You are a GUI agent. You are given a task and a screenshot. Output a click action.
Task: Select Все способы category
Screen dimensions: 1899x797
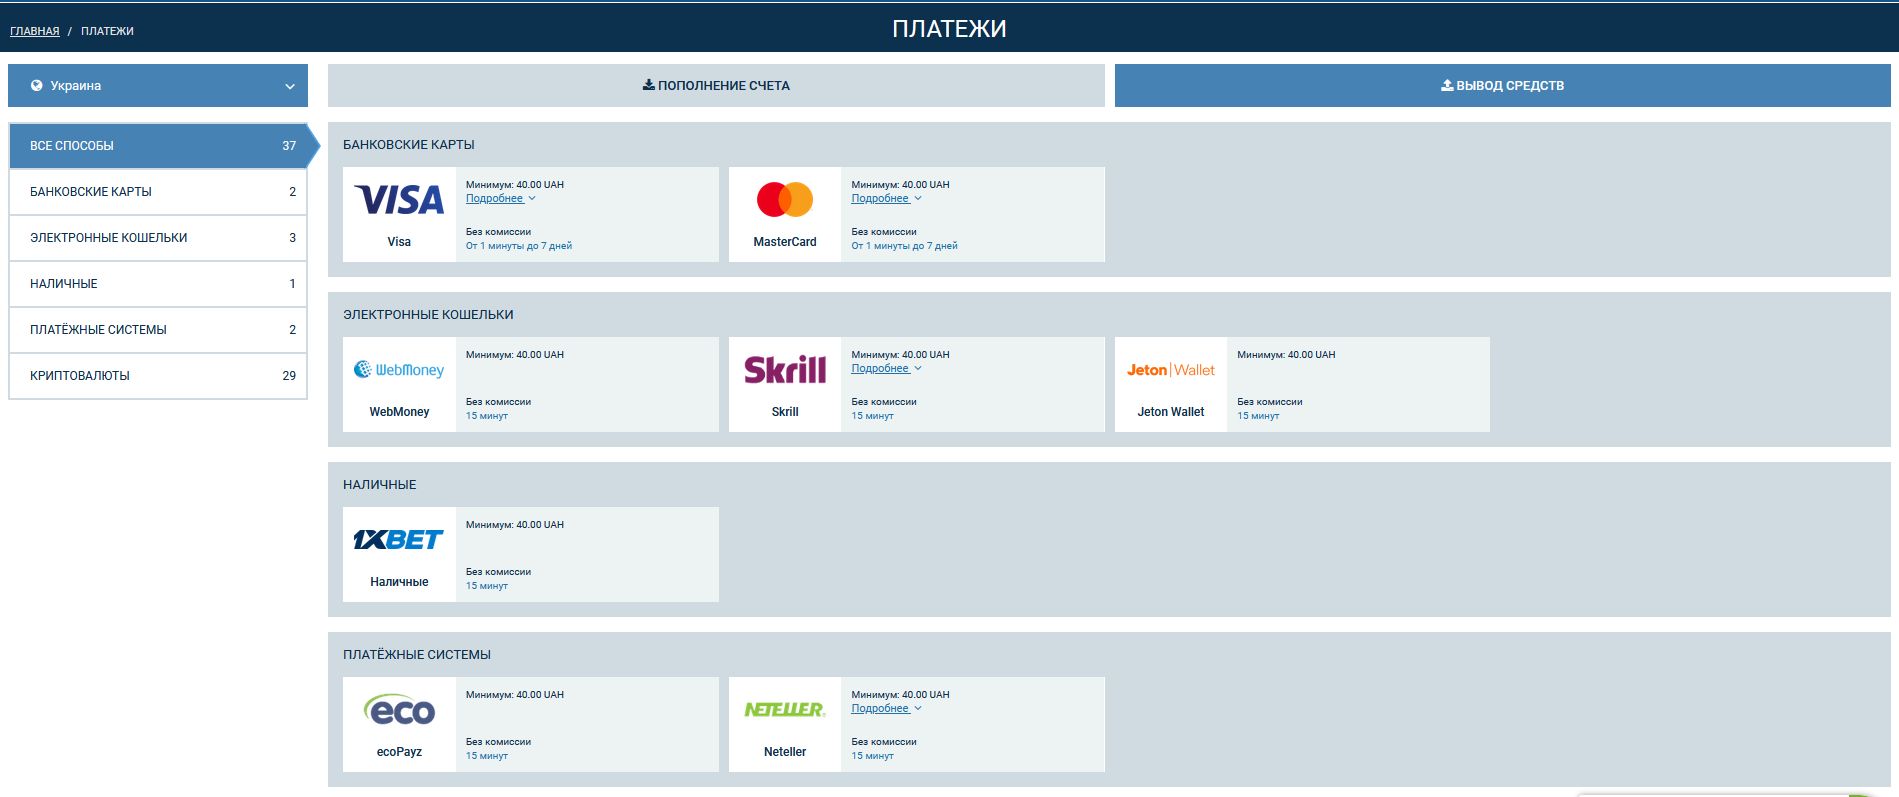(158, 146)
